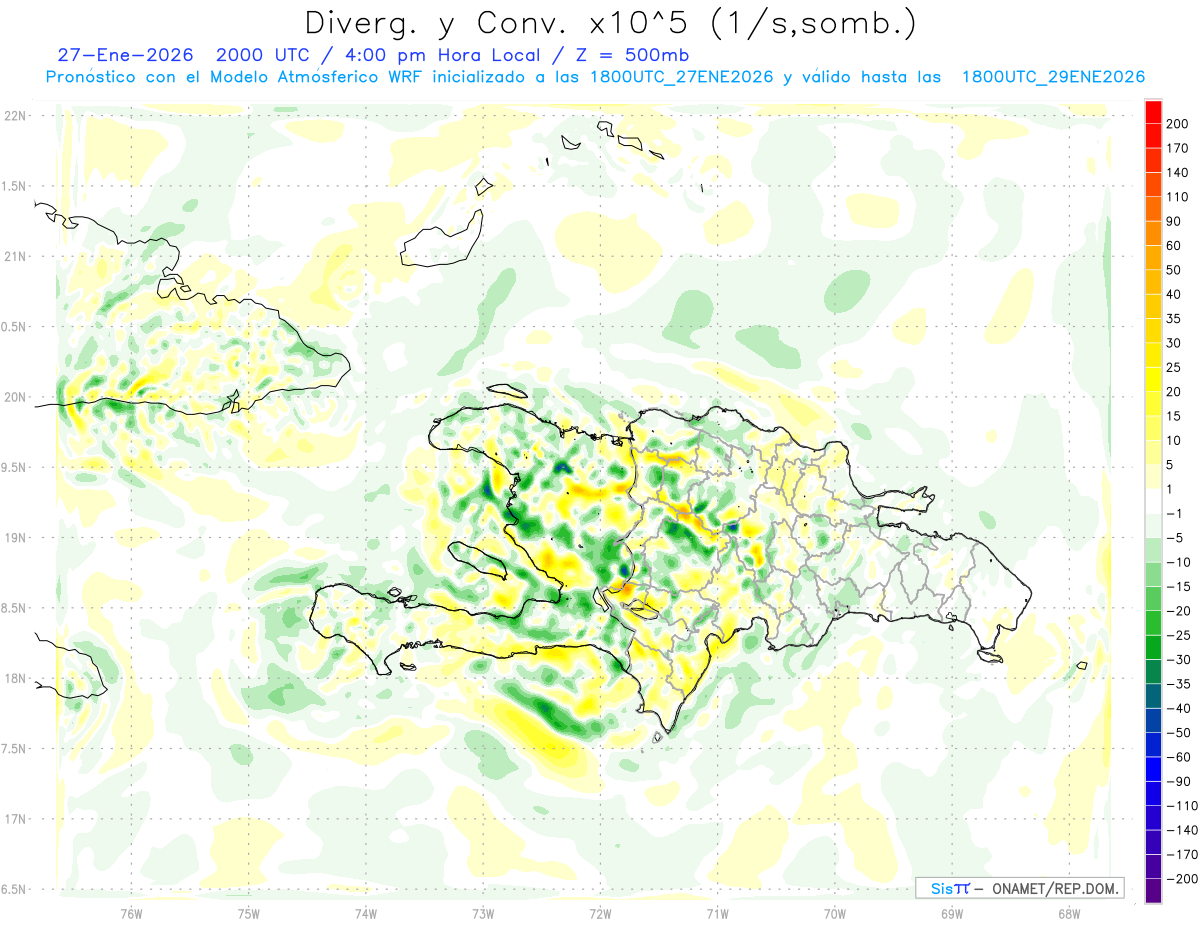The height and width of the screenshot is (927, 1200).
Task: Click the 22N latitude label
Action: click(x=14, y=115)
